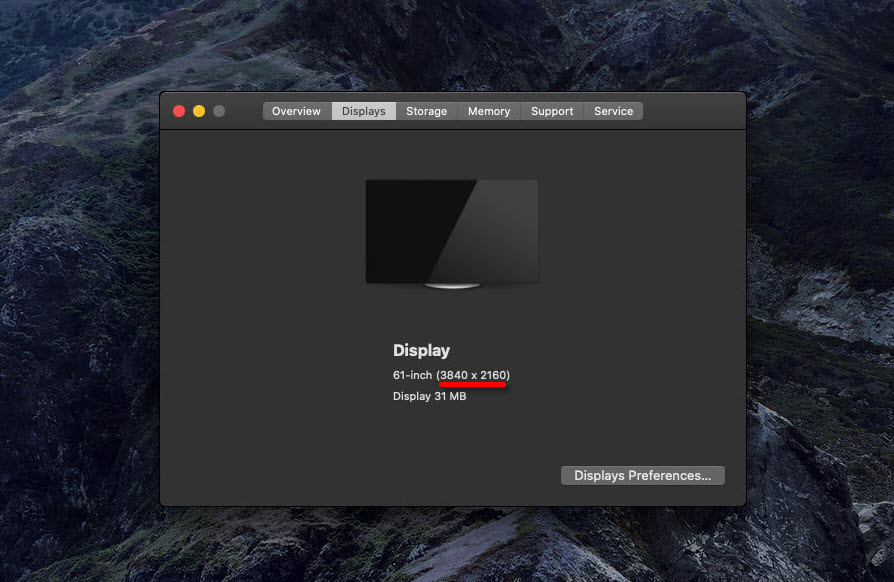This screenshot has width=894, height=582.
Task: Switch to the Overview tab
Action: [x=296, y=111]
